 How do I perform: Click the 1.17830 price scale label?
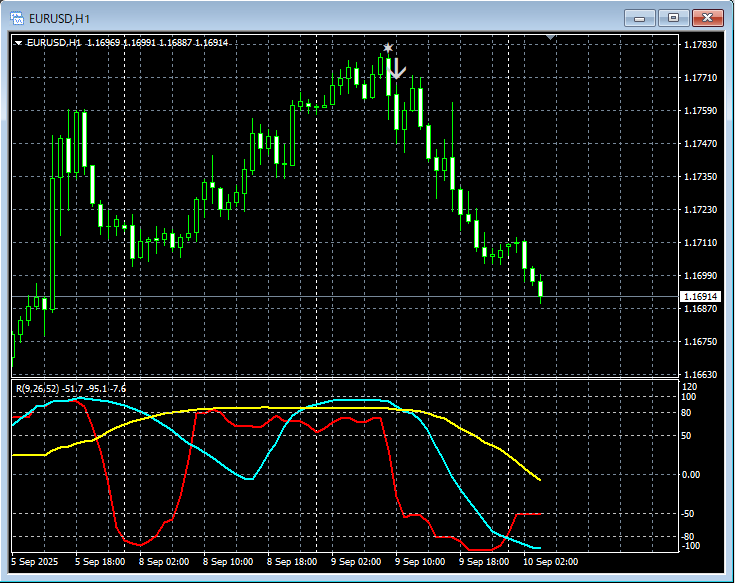pos(699,45)
